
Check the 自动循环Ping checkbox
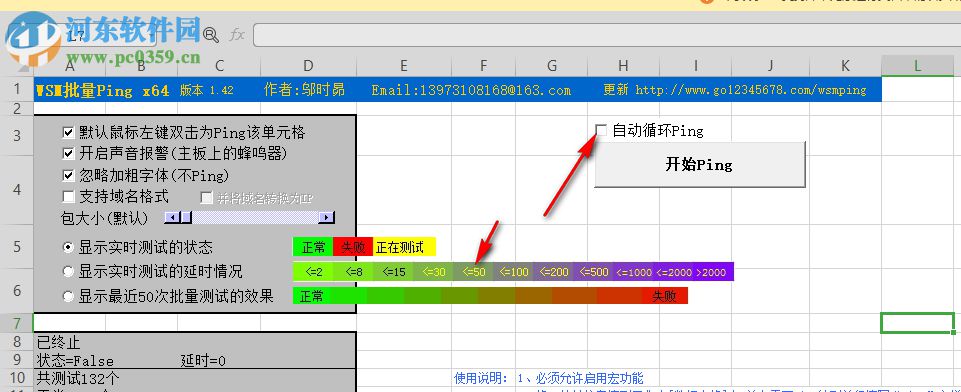click(601, 130)
